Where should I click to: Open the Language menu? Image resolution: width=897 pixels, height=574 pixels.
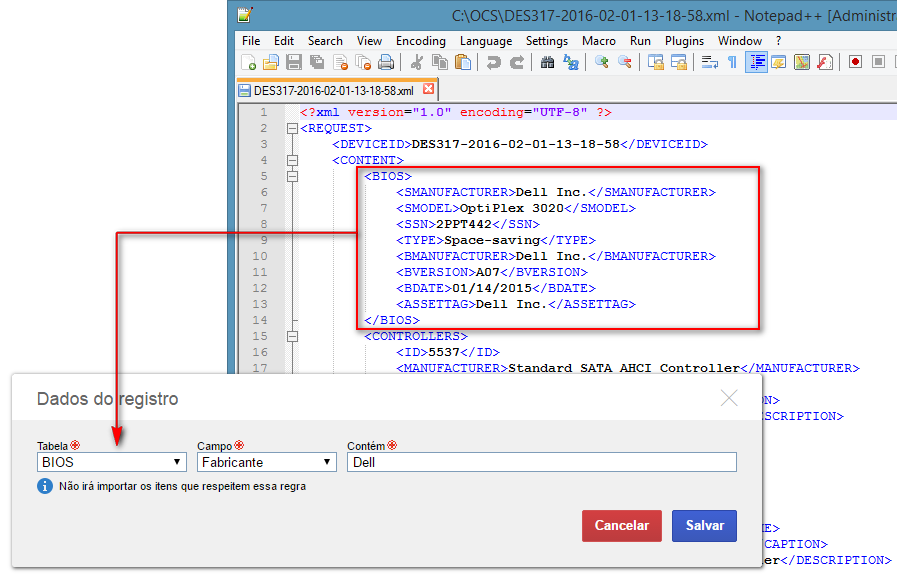[x=486, y=41]
